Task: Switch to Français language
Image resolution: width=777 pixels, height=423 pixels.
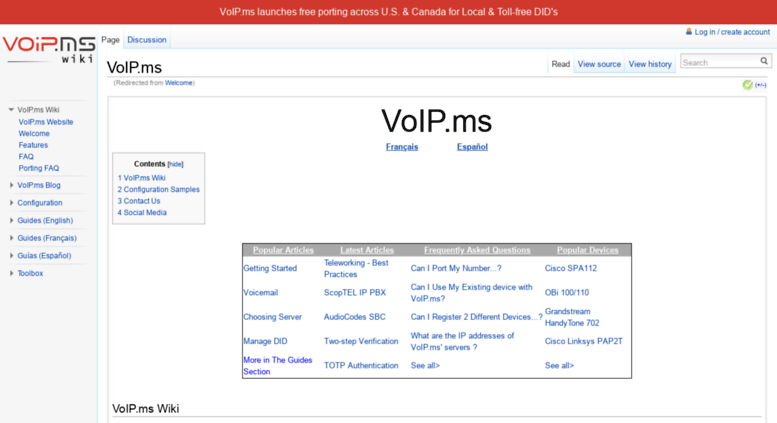Action: tap(402, 147)
